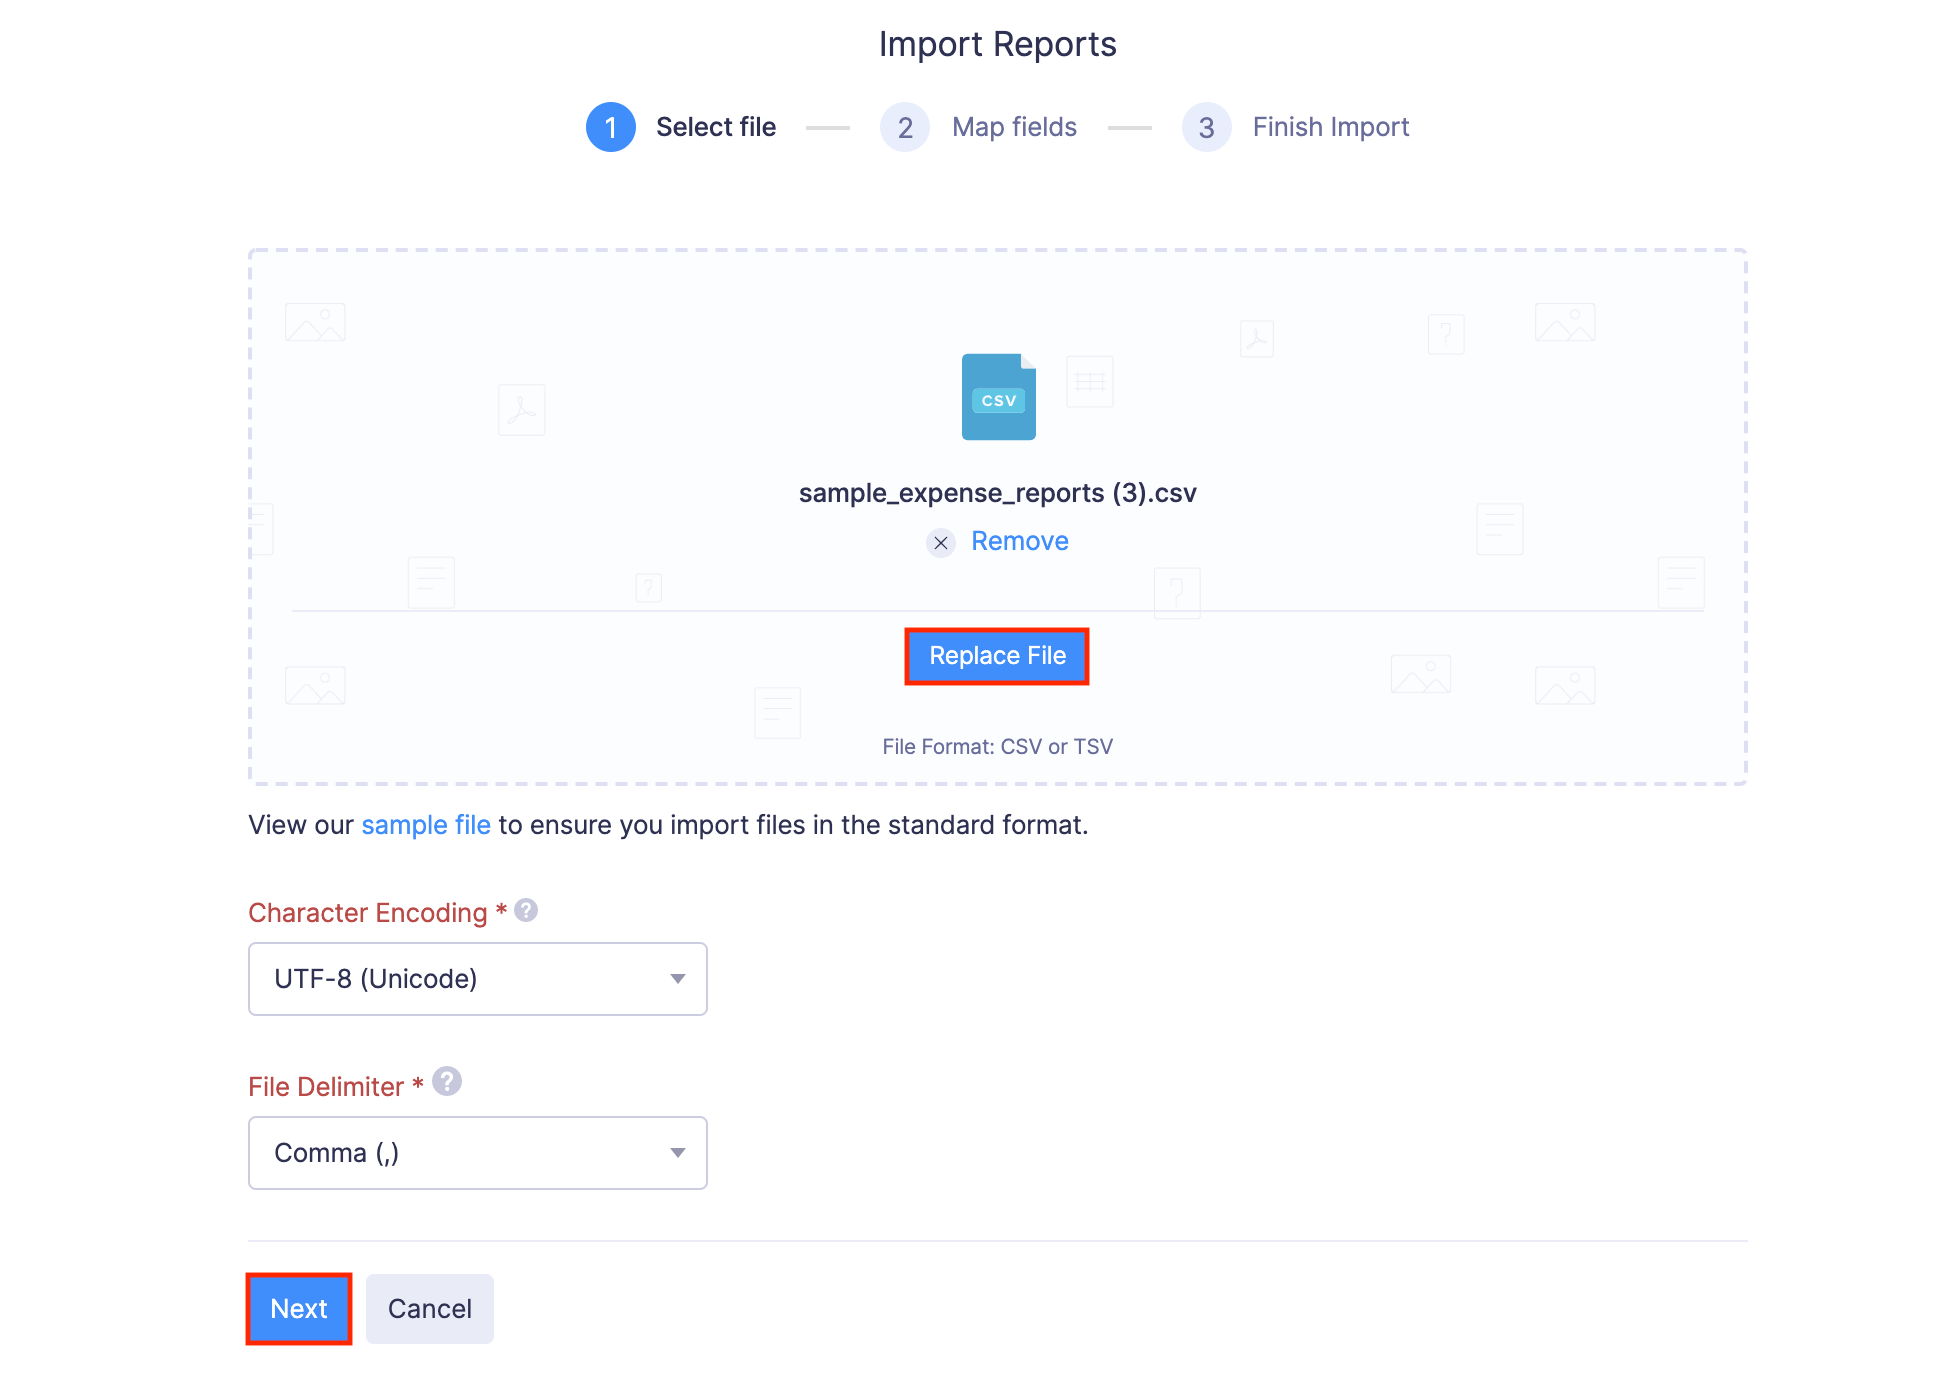This screenshot has width=1946, height=1378.
Task: Open the File Delimiter help icon
Action: click(447, 1083)
